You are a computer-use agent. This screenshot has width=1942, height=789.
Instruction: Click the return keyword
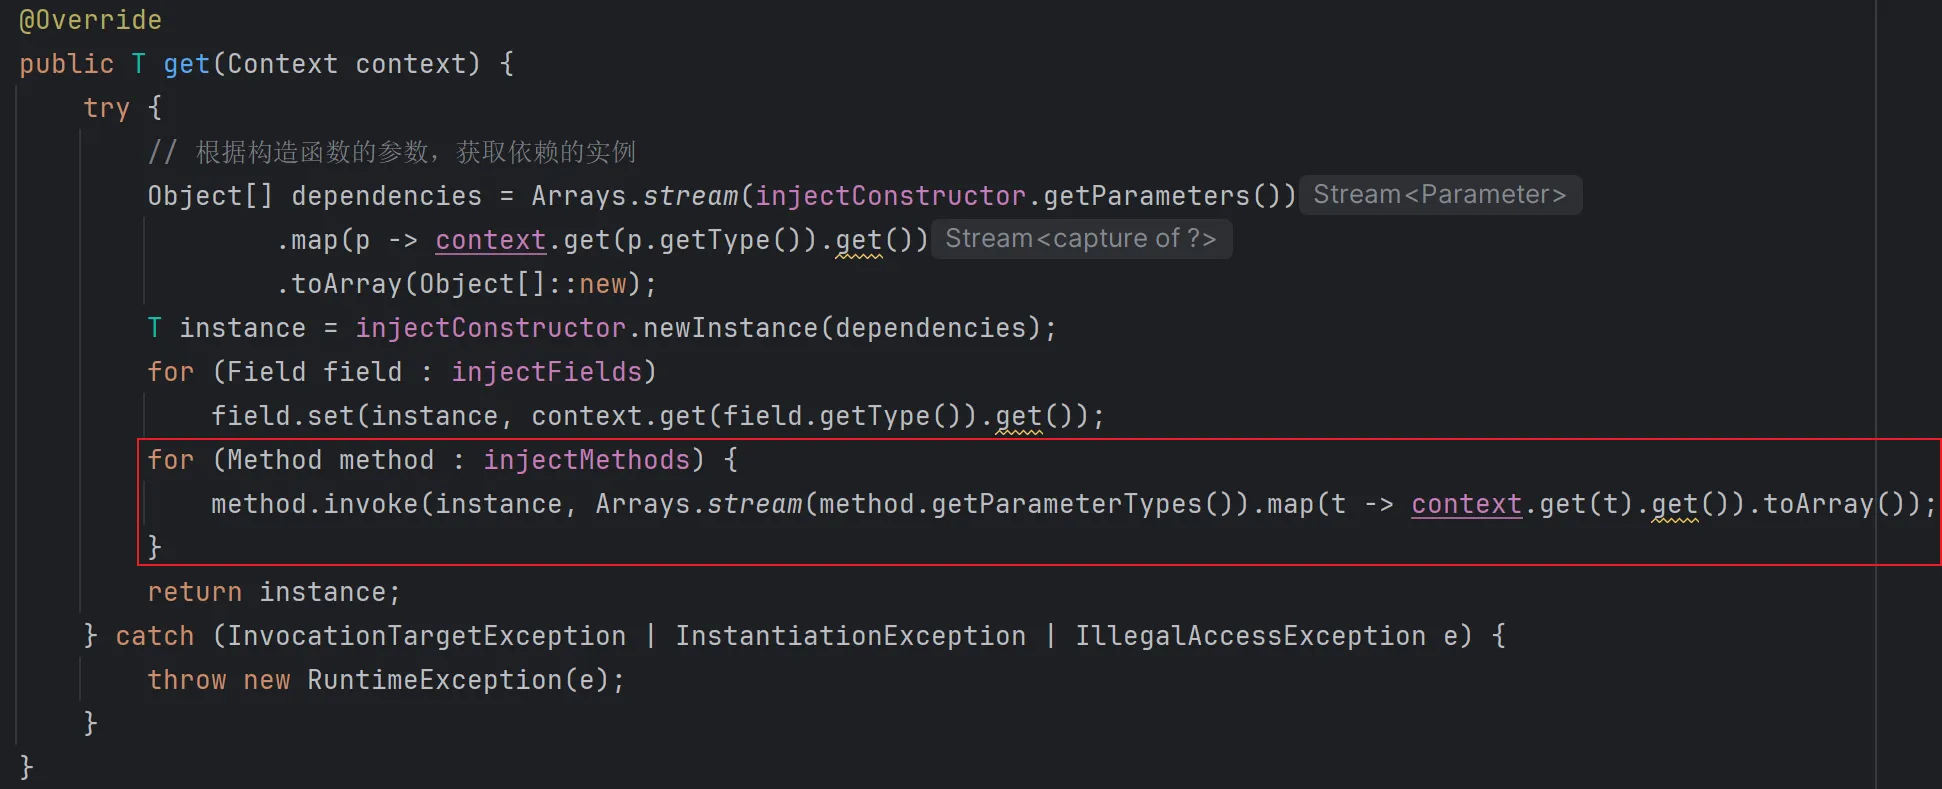(194, 592)
